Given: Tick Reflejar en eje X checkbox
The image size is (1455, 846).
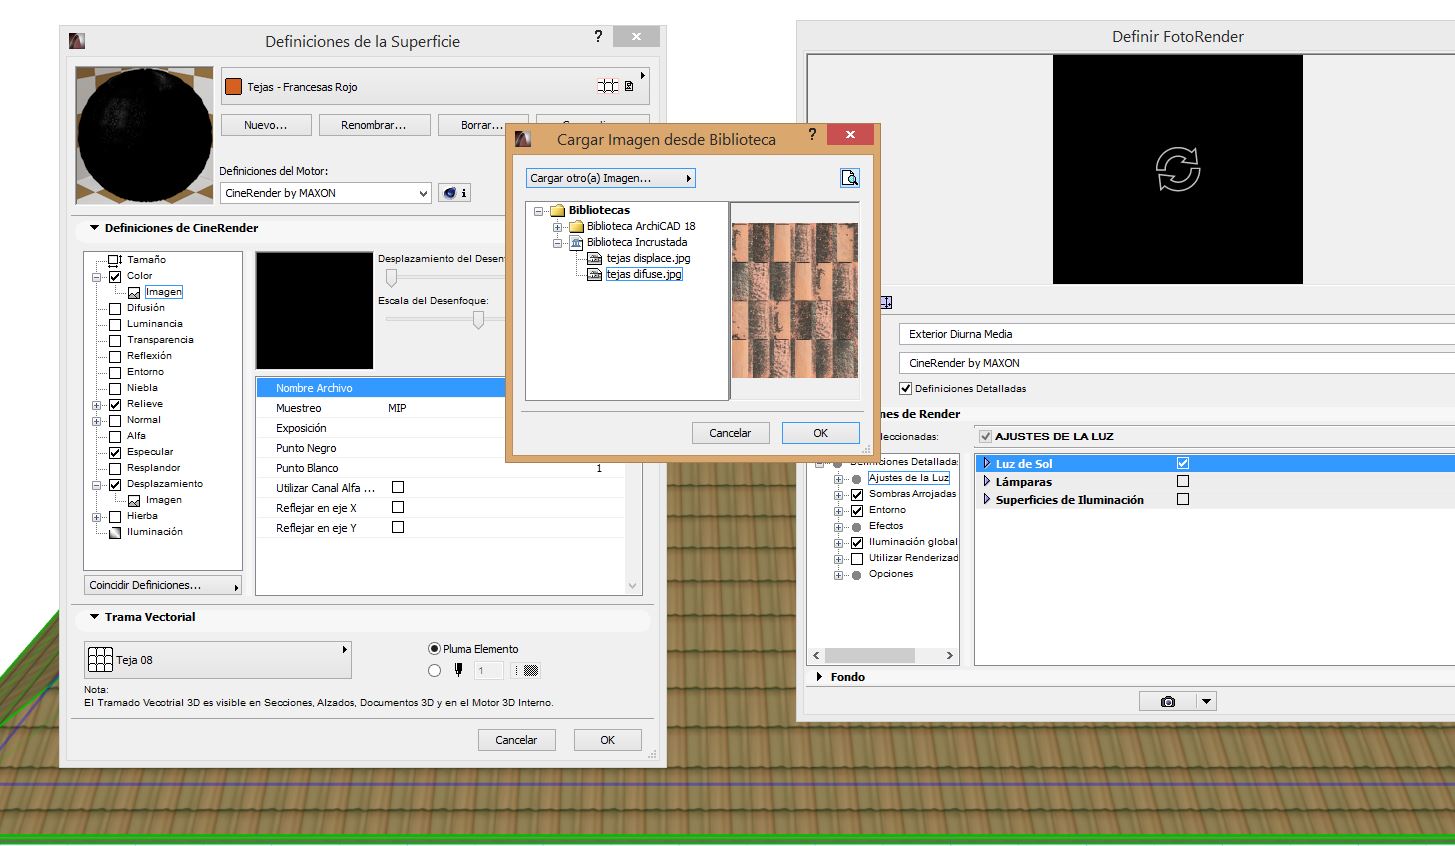Looking at the screenshot, I should (398, 508).
